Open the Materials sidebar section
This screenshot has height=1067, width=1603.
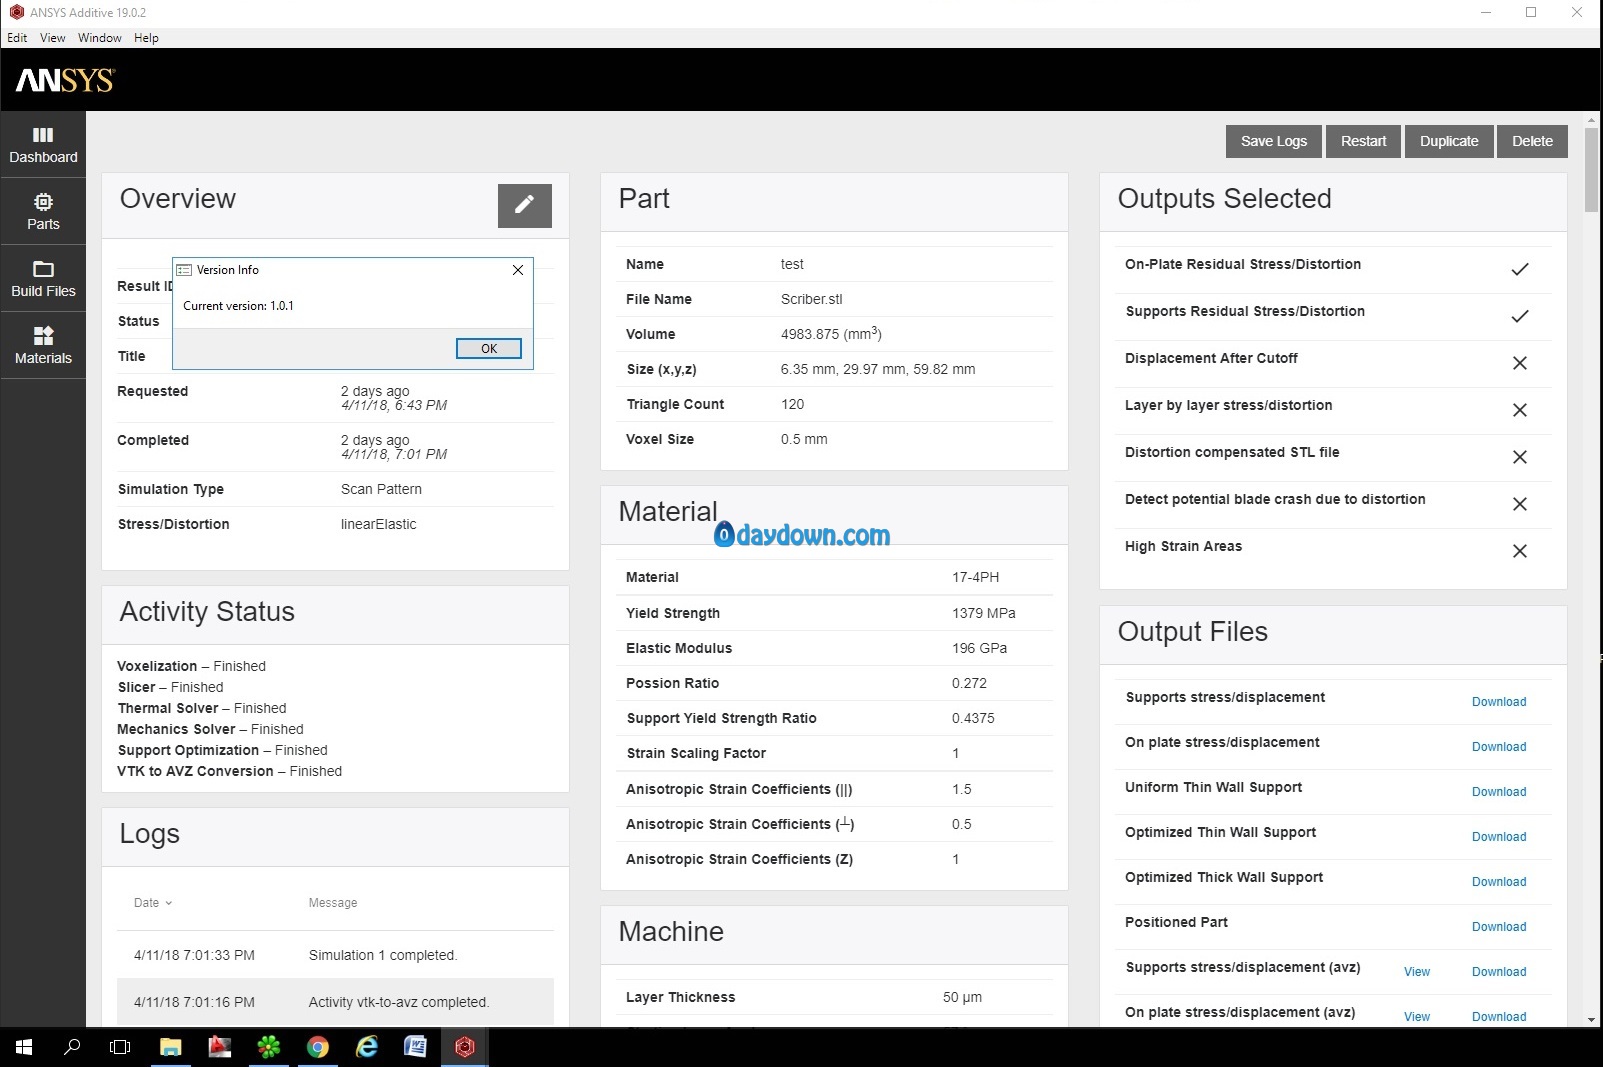pos(43,346)
